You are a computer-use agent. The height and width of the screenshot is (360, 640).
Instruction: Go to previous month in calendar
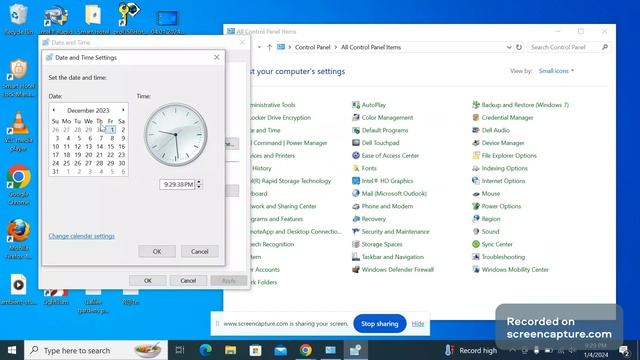[53, 110]
